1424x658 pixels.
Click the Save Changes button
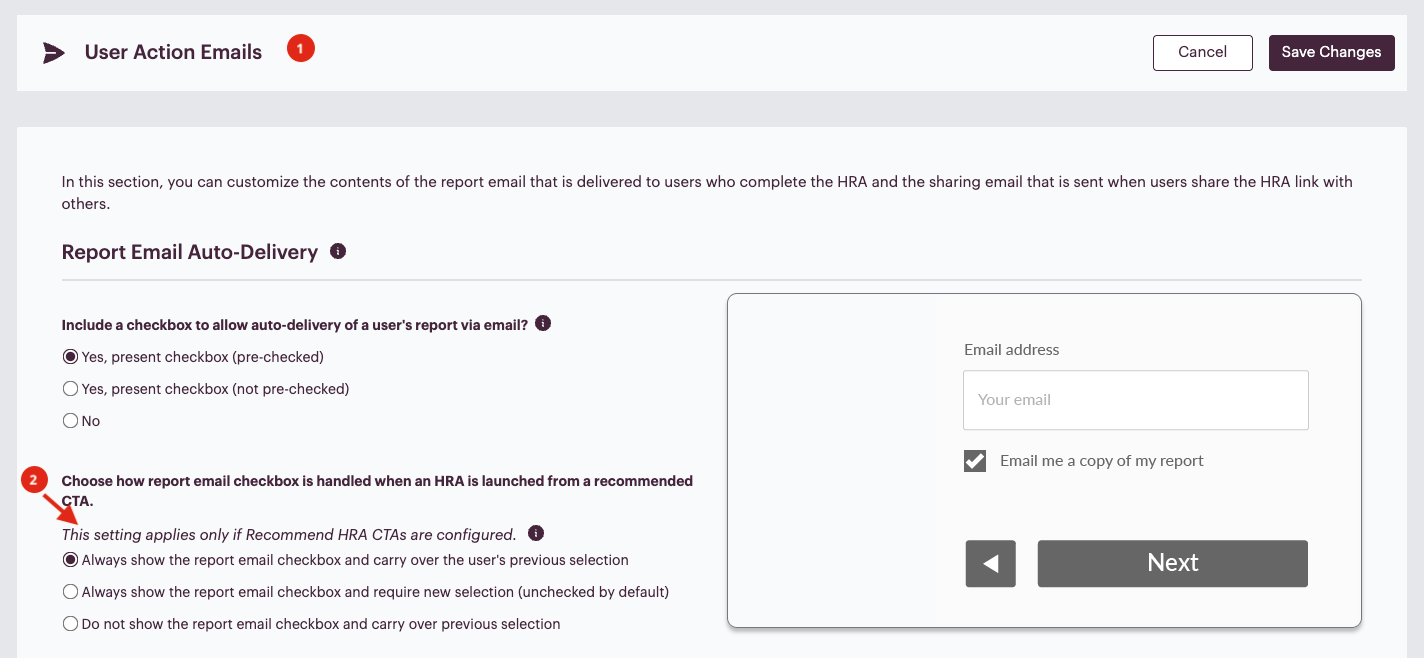coord(1332,53)
